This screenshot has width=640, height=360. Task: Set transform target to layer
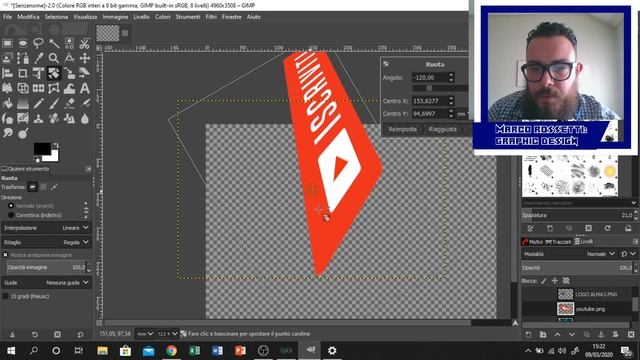pyautogui.click(x=32, y=187)
